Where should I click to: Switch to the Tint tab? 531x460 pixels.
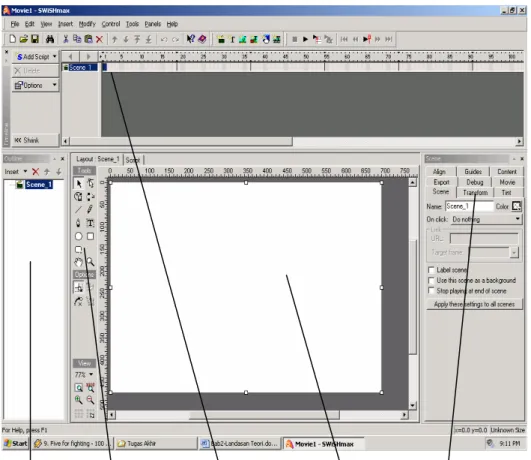506,192
